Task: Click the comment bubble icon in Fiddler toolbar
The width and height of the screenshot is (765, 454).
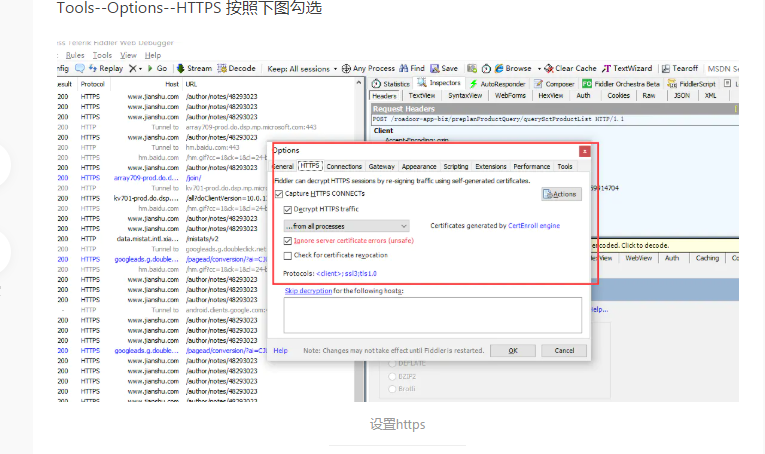Action: 80,68
